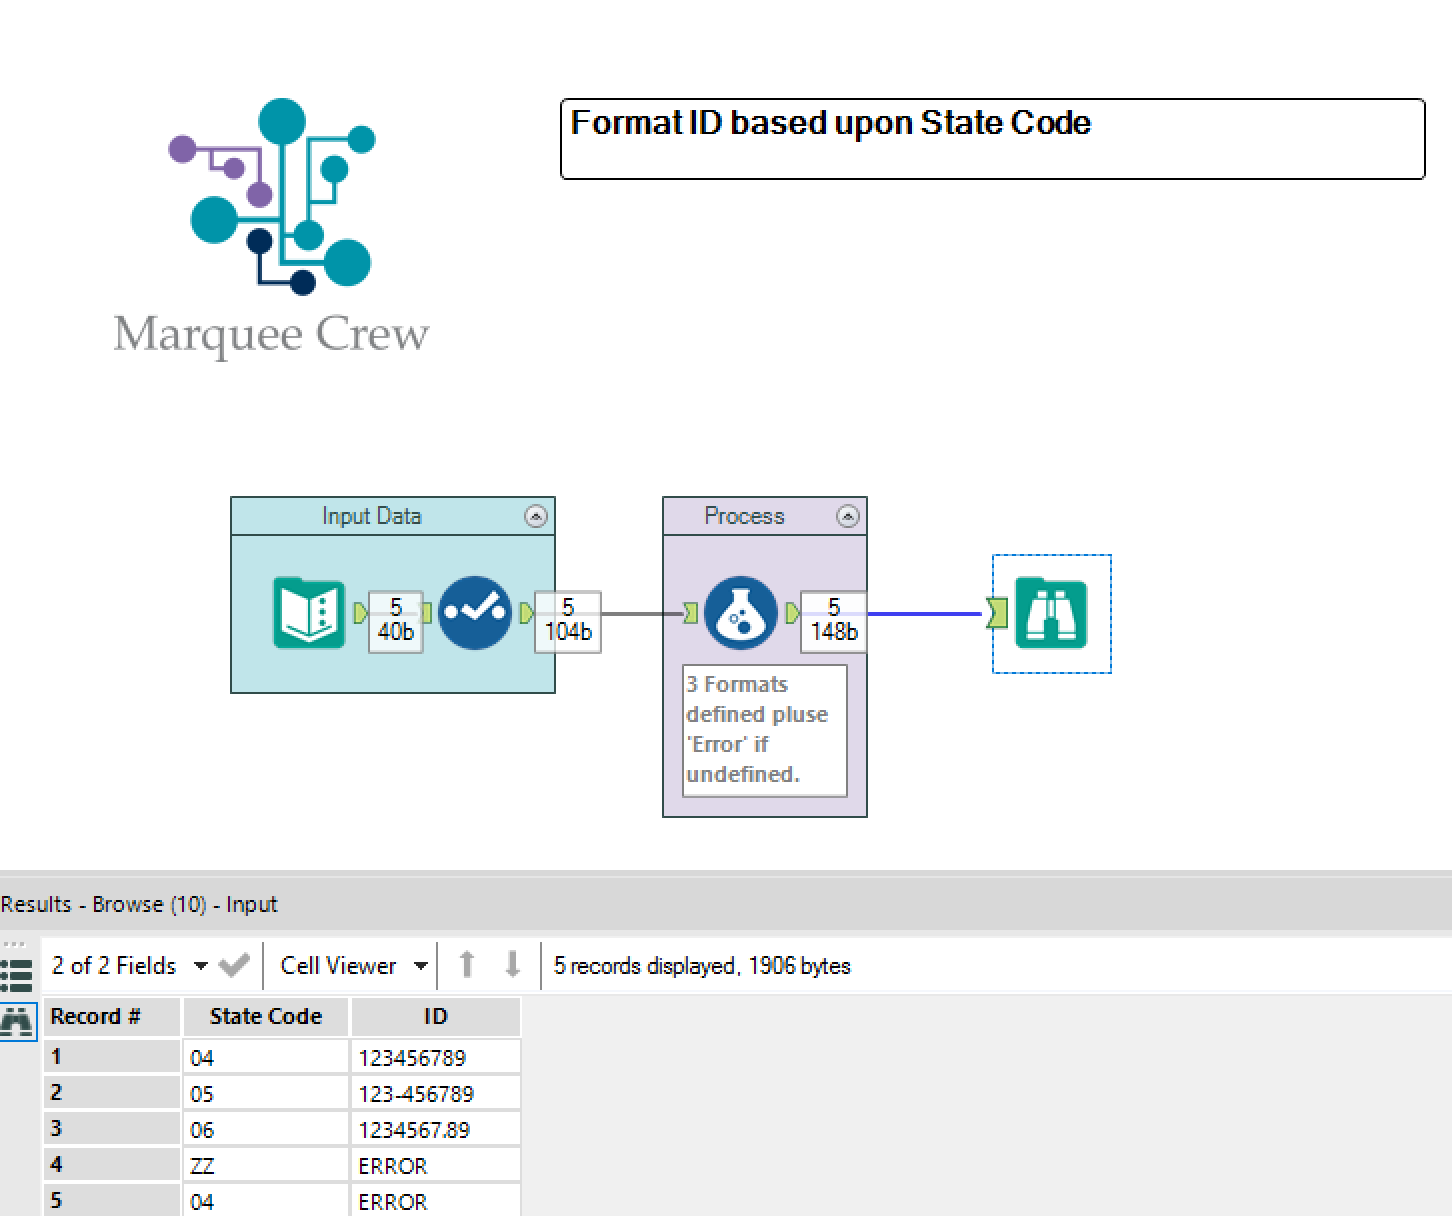Sort records by clicking State Code header
Viewport: 1452px width, 1216px height.
(x=265, y=1016)
